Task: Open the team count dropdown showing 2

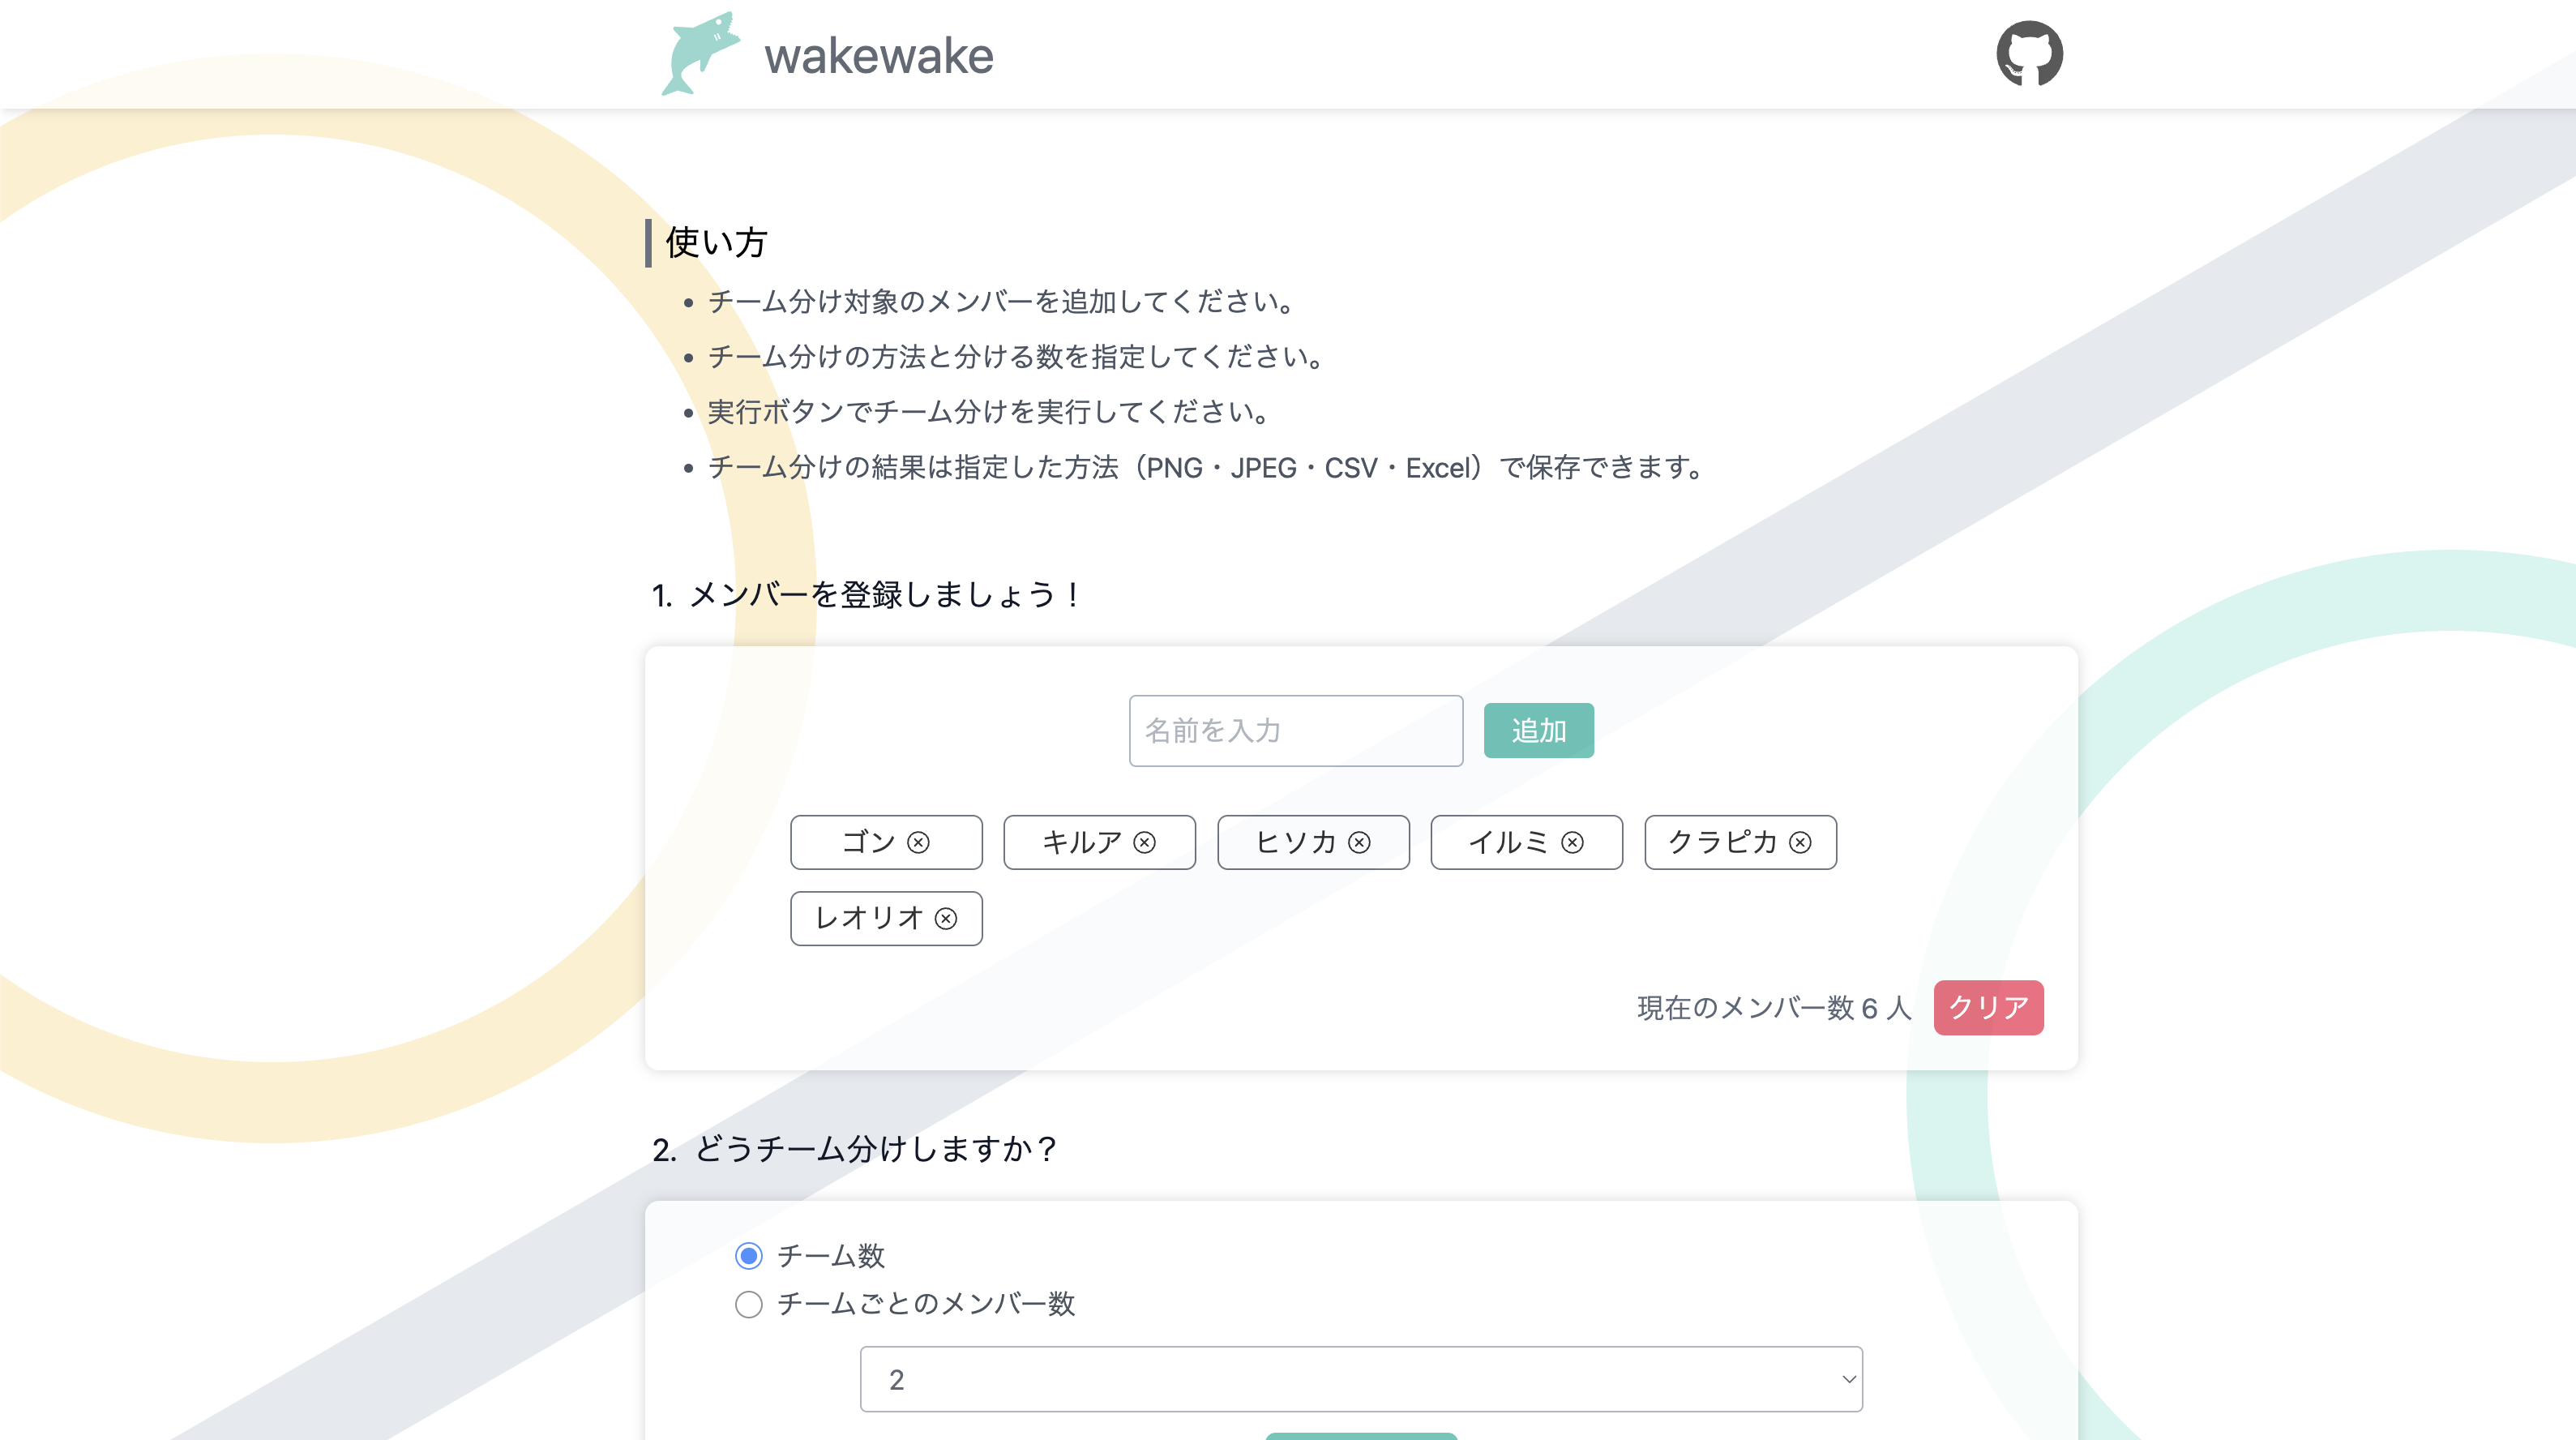Action: pyautogui.click(x=1361, y=1380)
